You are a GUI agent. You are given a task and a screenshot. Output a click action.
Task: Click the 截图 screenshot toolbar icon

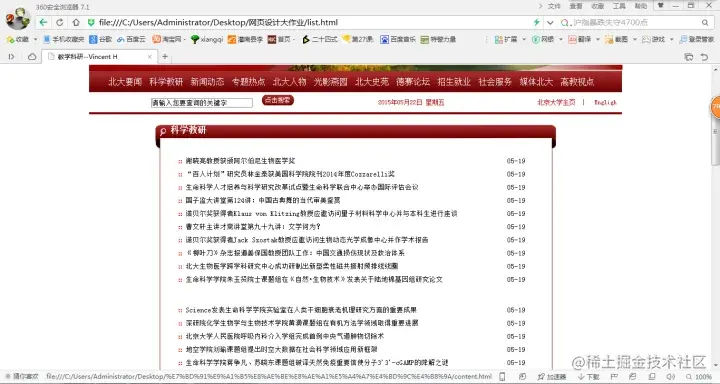coord(617,40)
